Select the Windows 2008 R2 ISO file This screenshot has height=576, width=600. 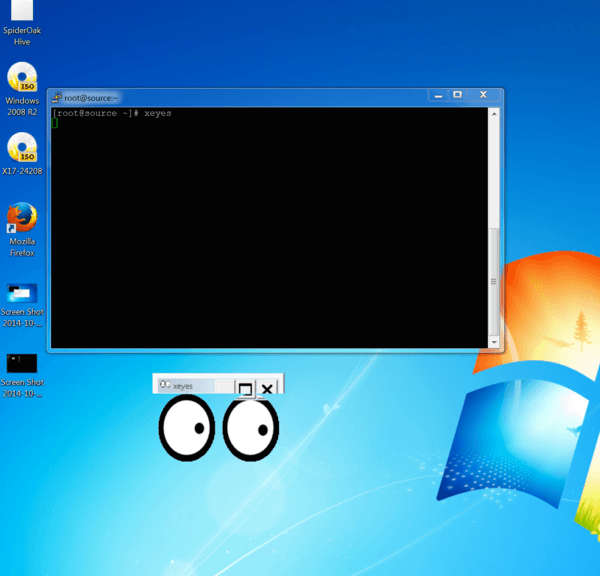click(22, 78)
